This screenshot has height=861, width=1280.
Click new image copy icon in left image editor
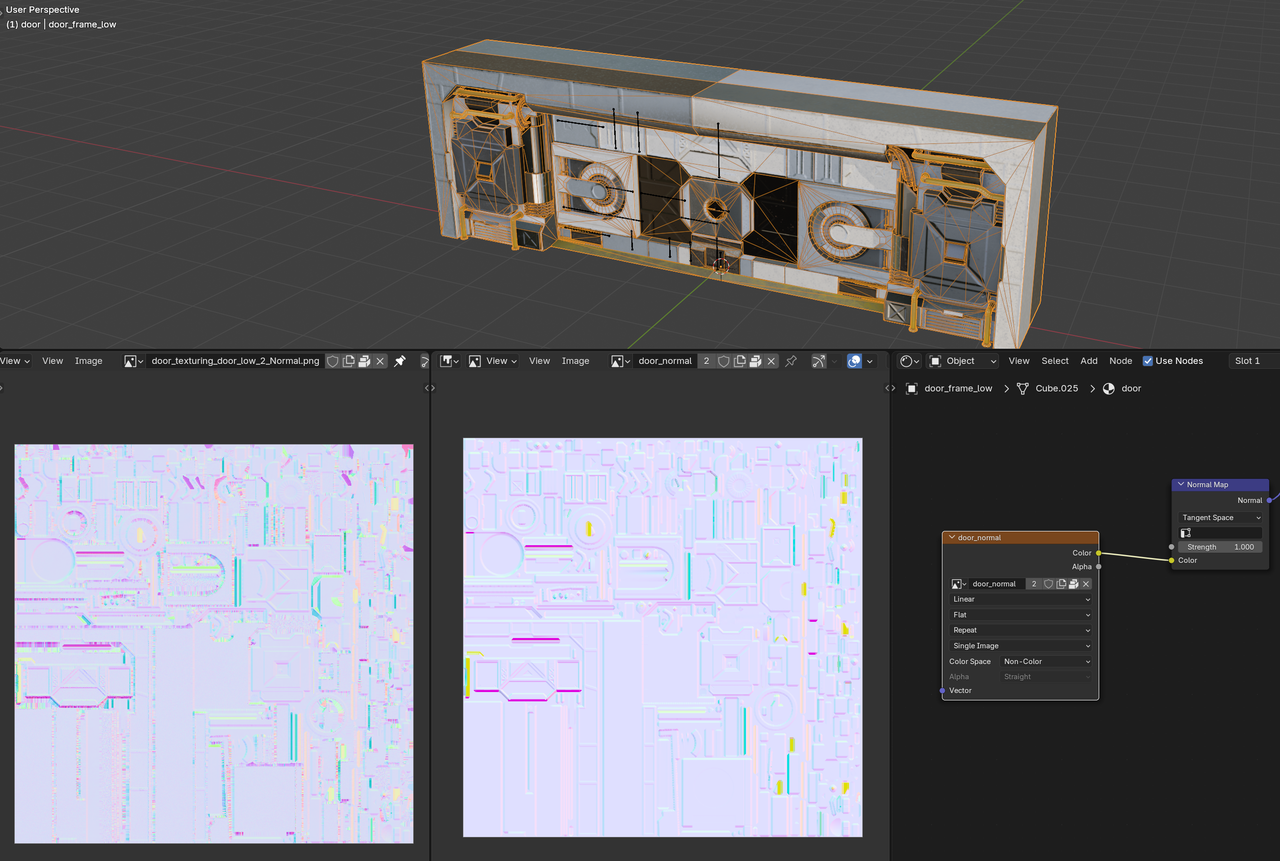(348, 361)
